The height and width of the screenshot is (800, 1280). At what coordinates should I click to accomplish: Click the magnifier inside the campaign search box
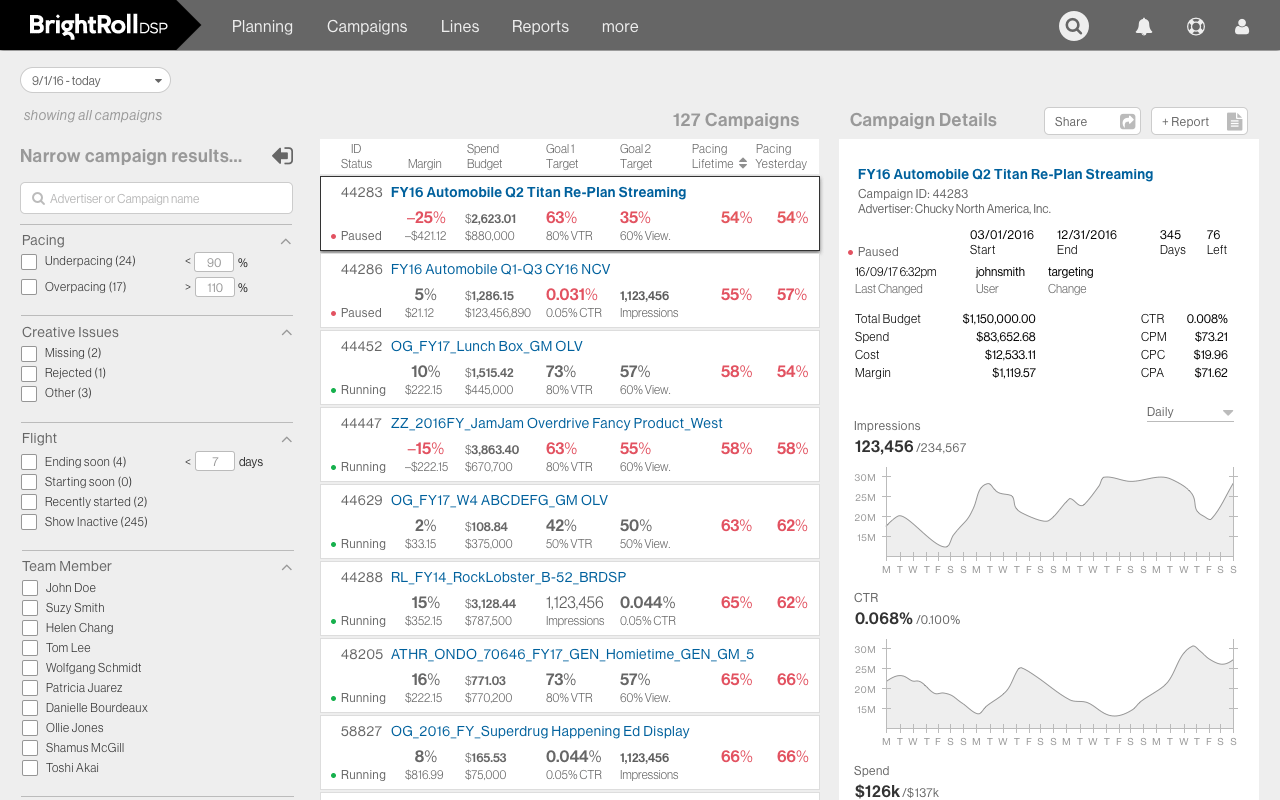38,198
